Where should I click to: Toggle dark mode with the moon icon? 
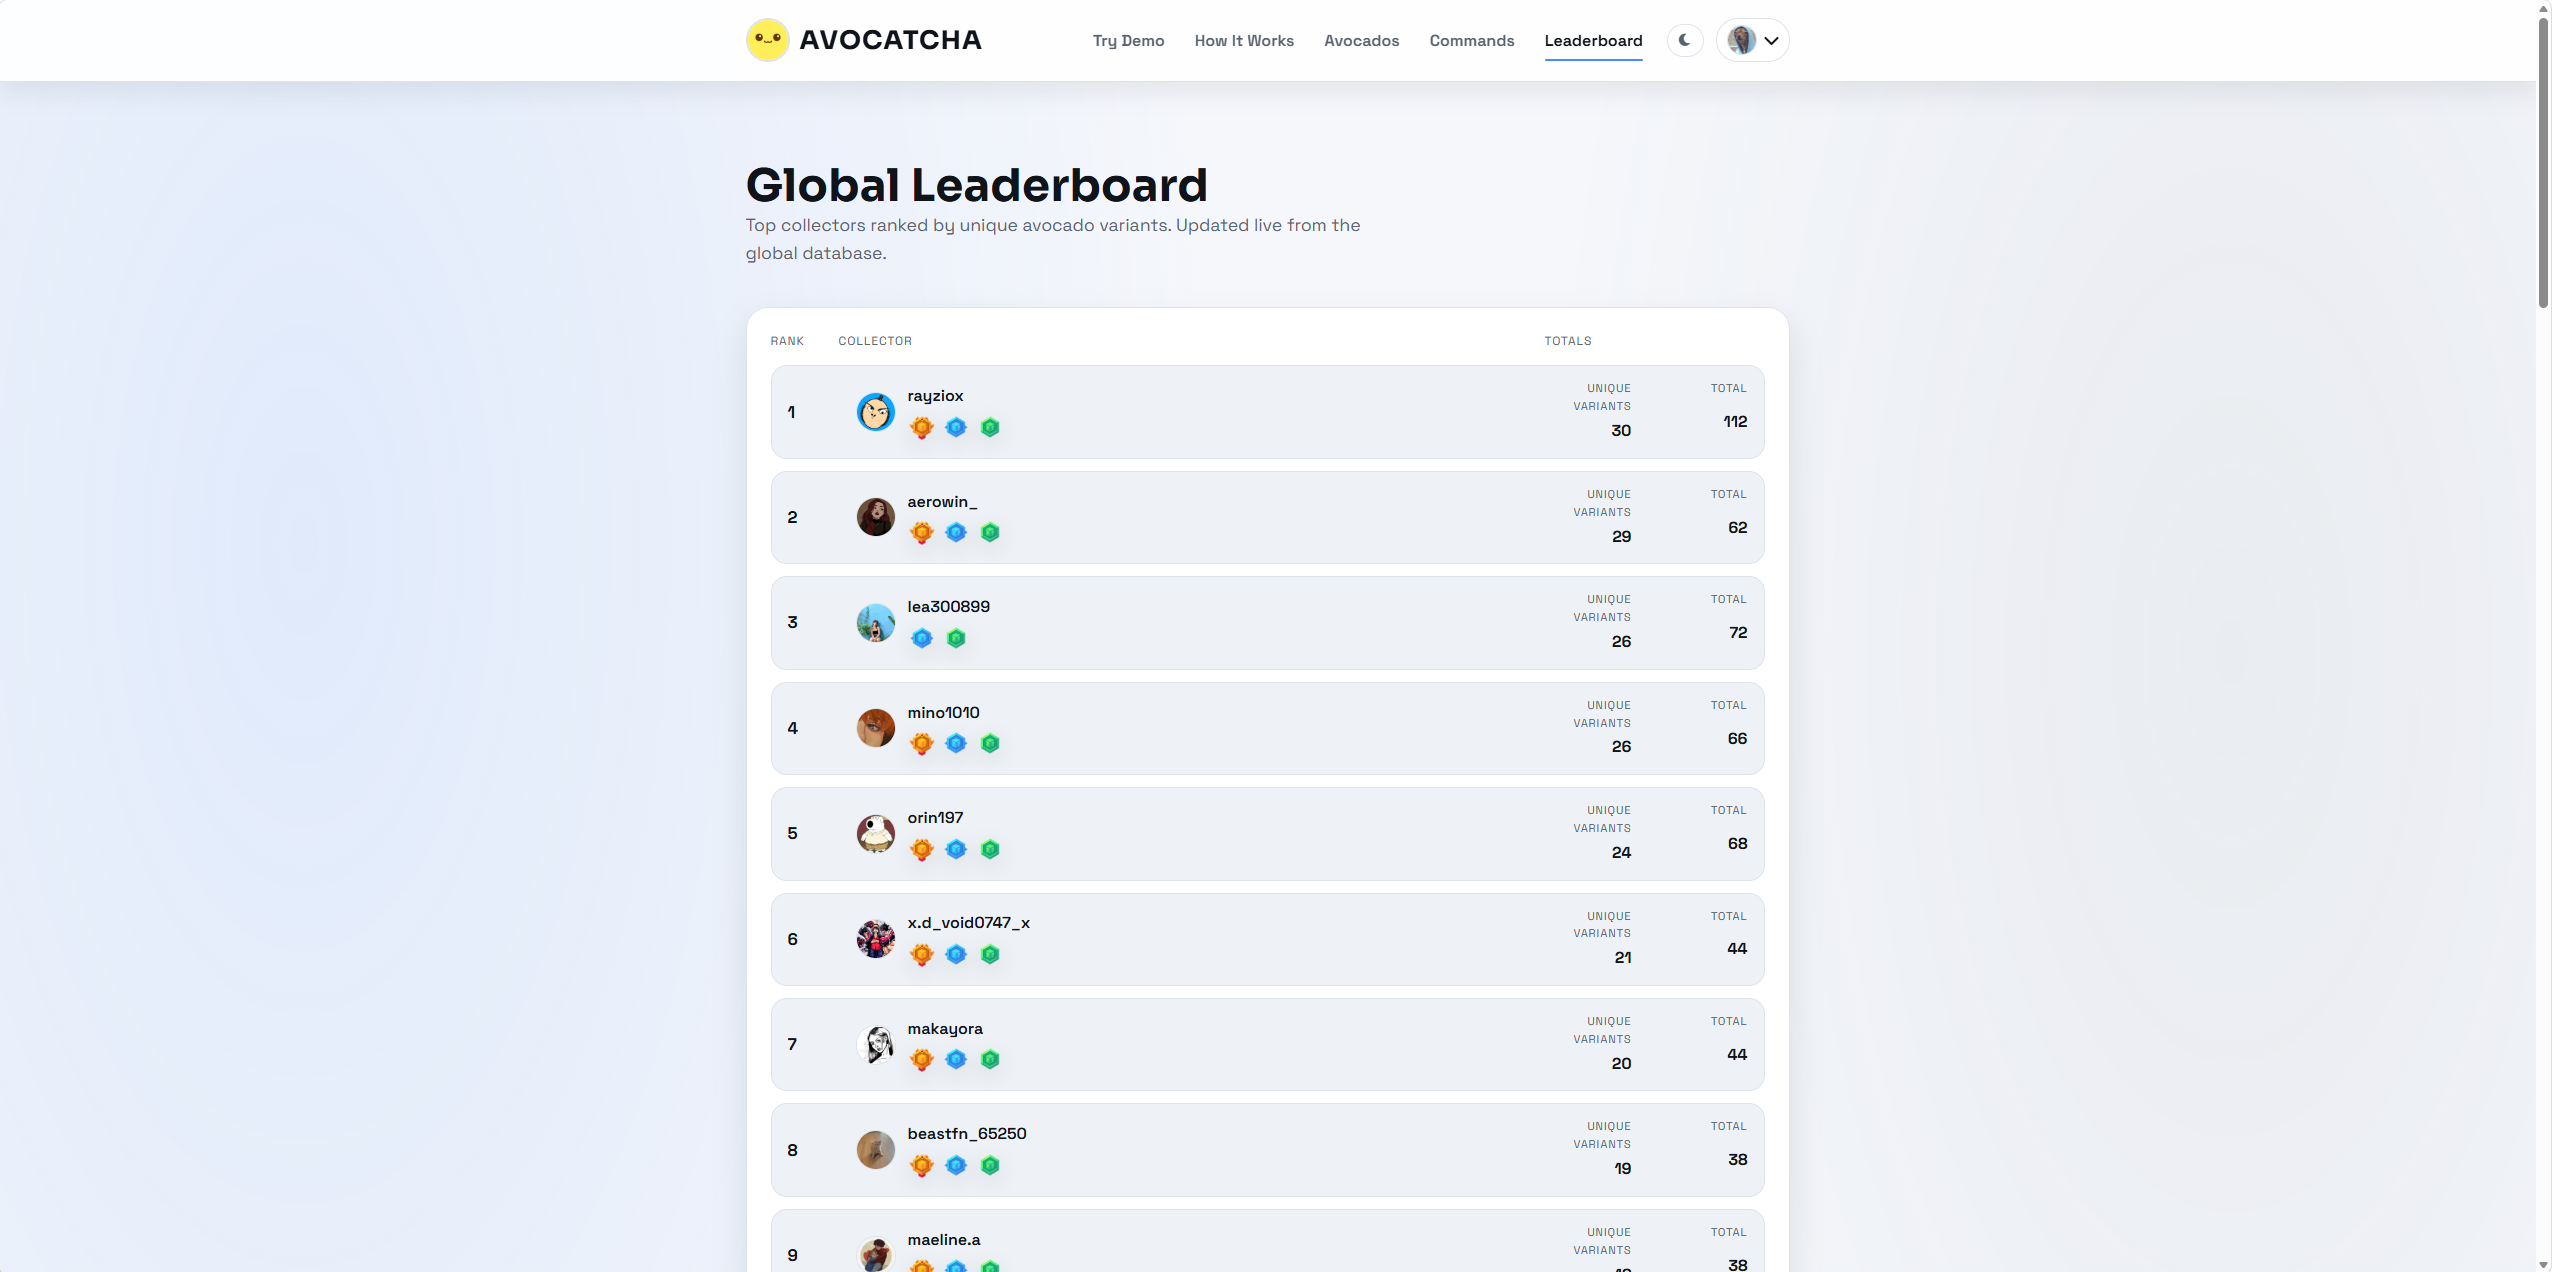tap(1685, 40)
